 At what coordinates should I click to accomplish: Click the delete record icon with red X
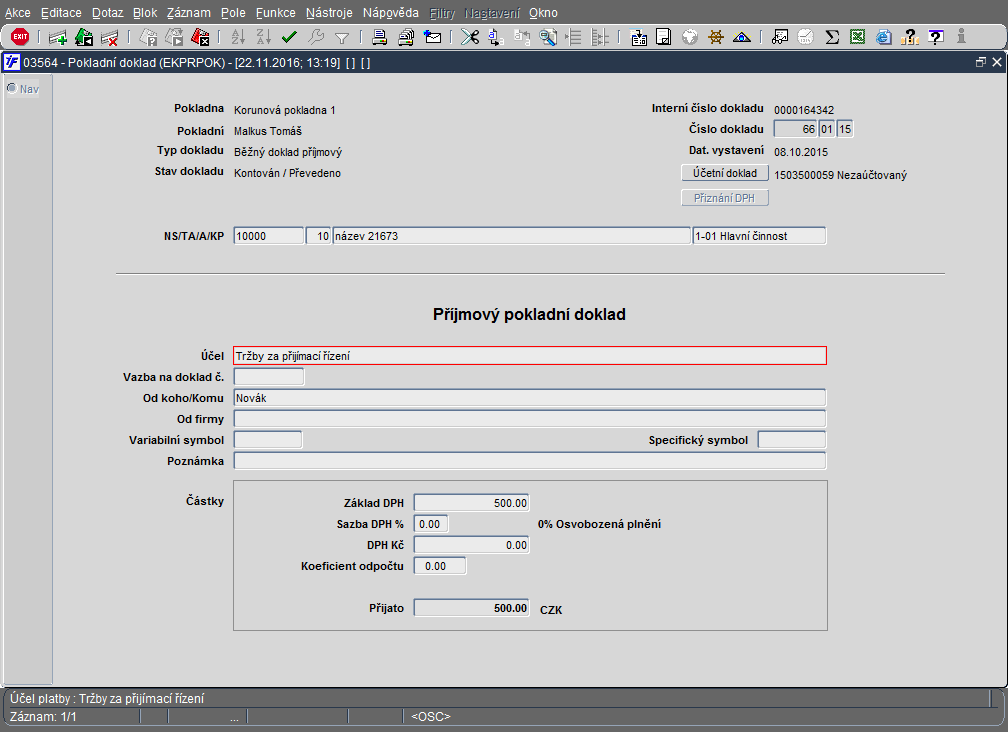pyautogui.click(x=110, y=37)
